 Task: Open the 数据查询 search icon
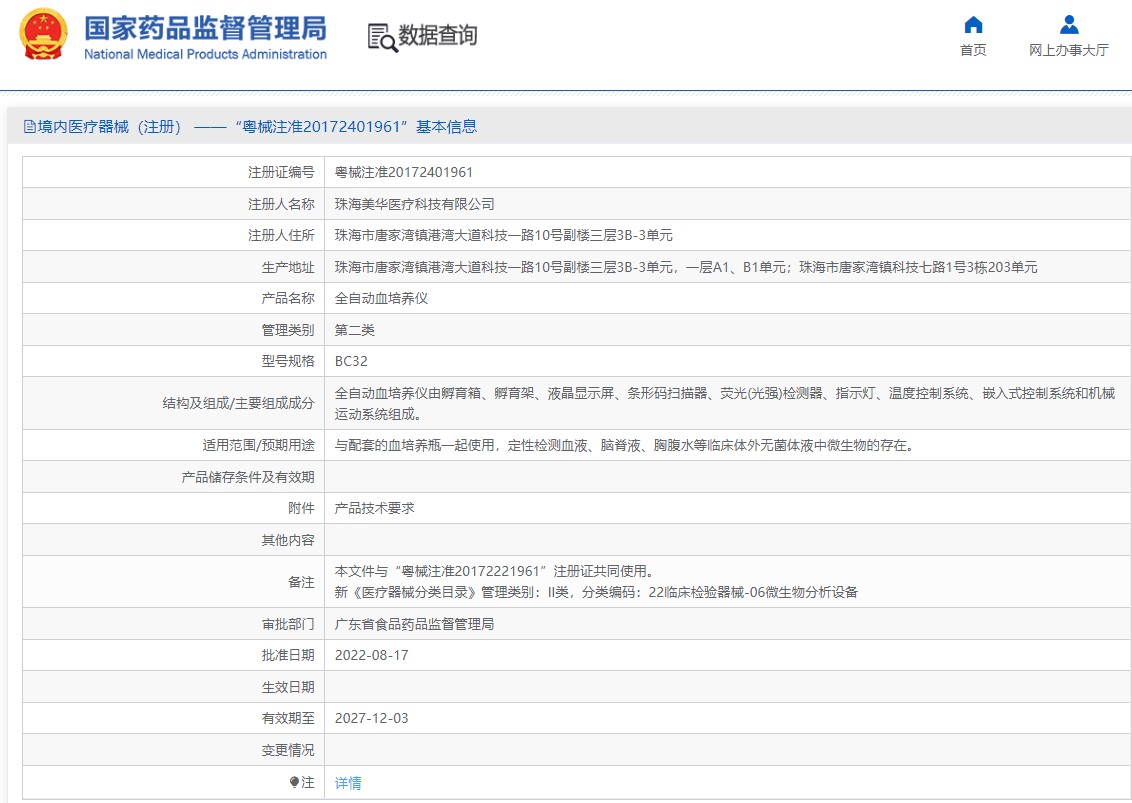point(383,38)
